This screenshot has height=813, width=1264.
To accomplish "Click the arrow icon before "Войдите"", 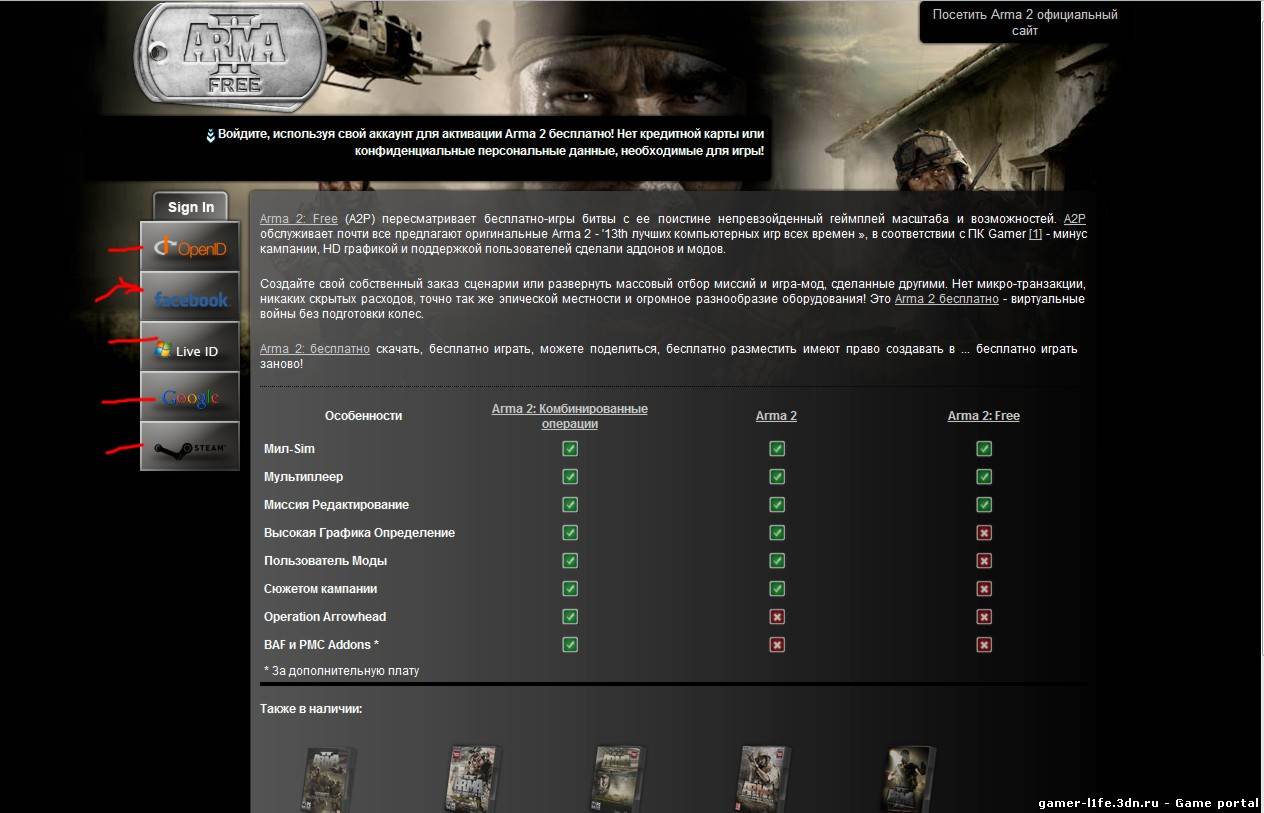I will pos(211,135).
